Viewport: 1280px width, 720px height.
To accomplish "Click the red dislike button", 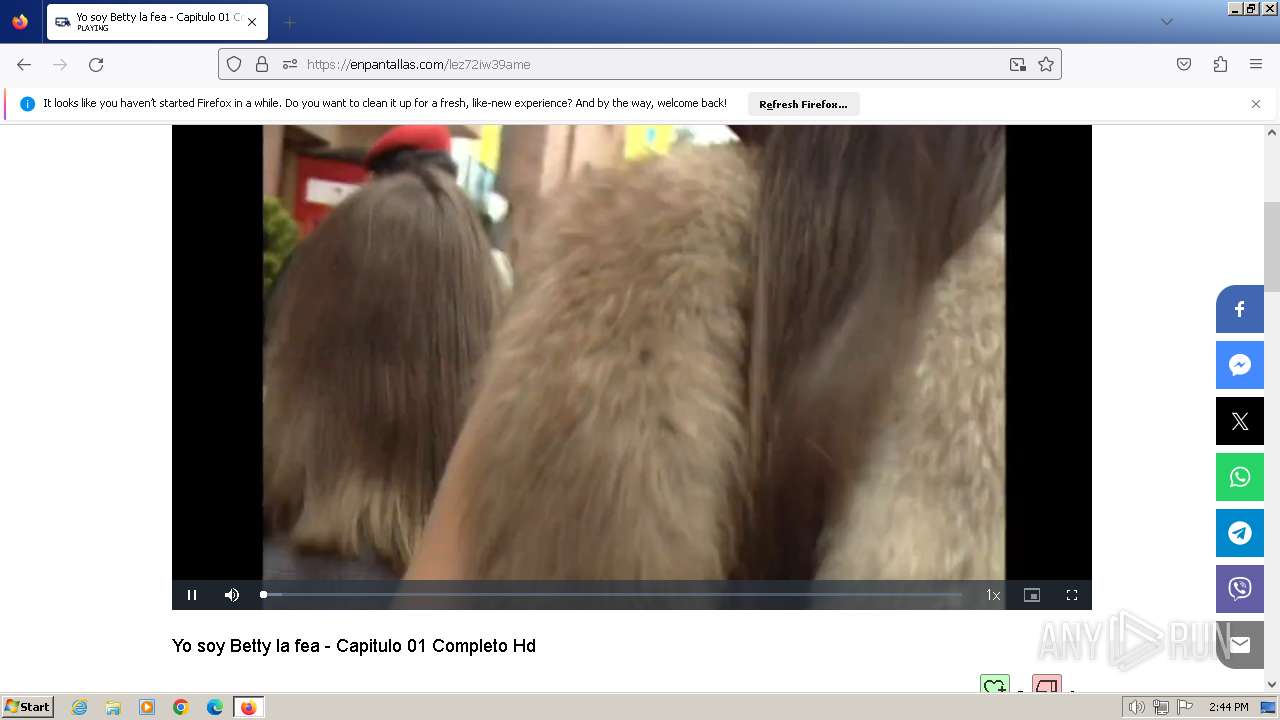I will click(x=1047, y=685).
